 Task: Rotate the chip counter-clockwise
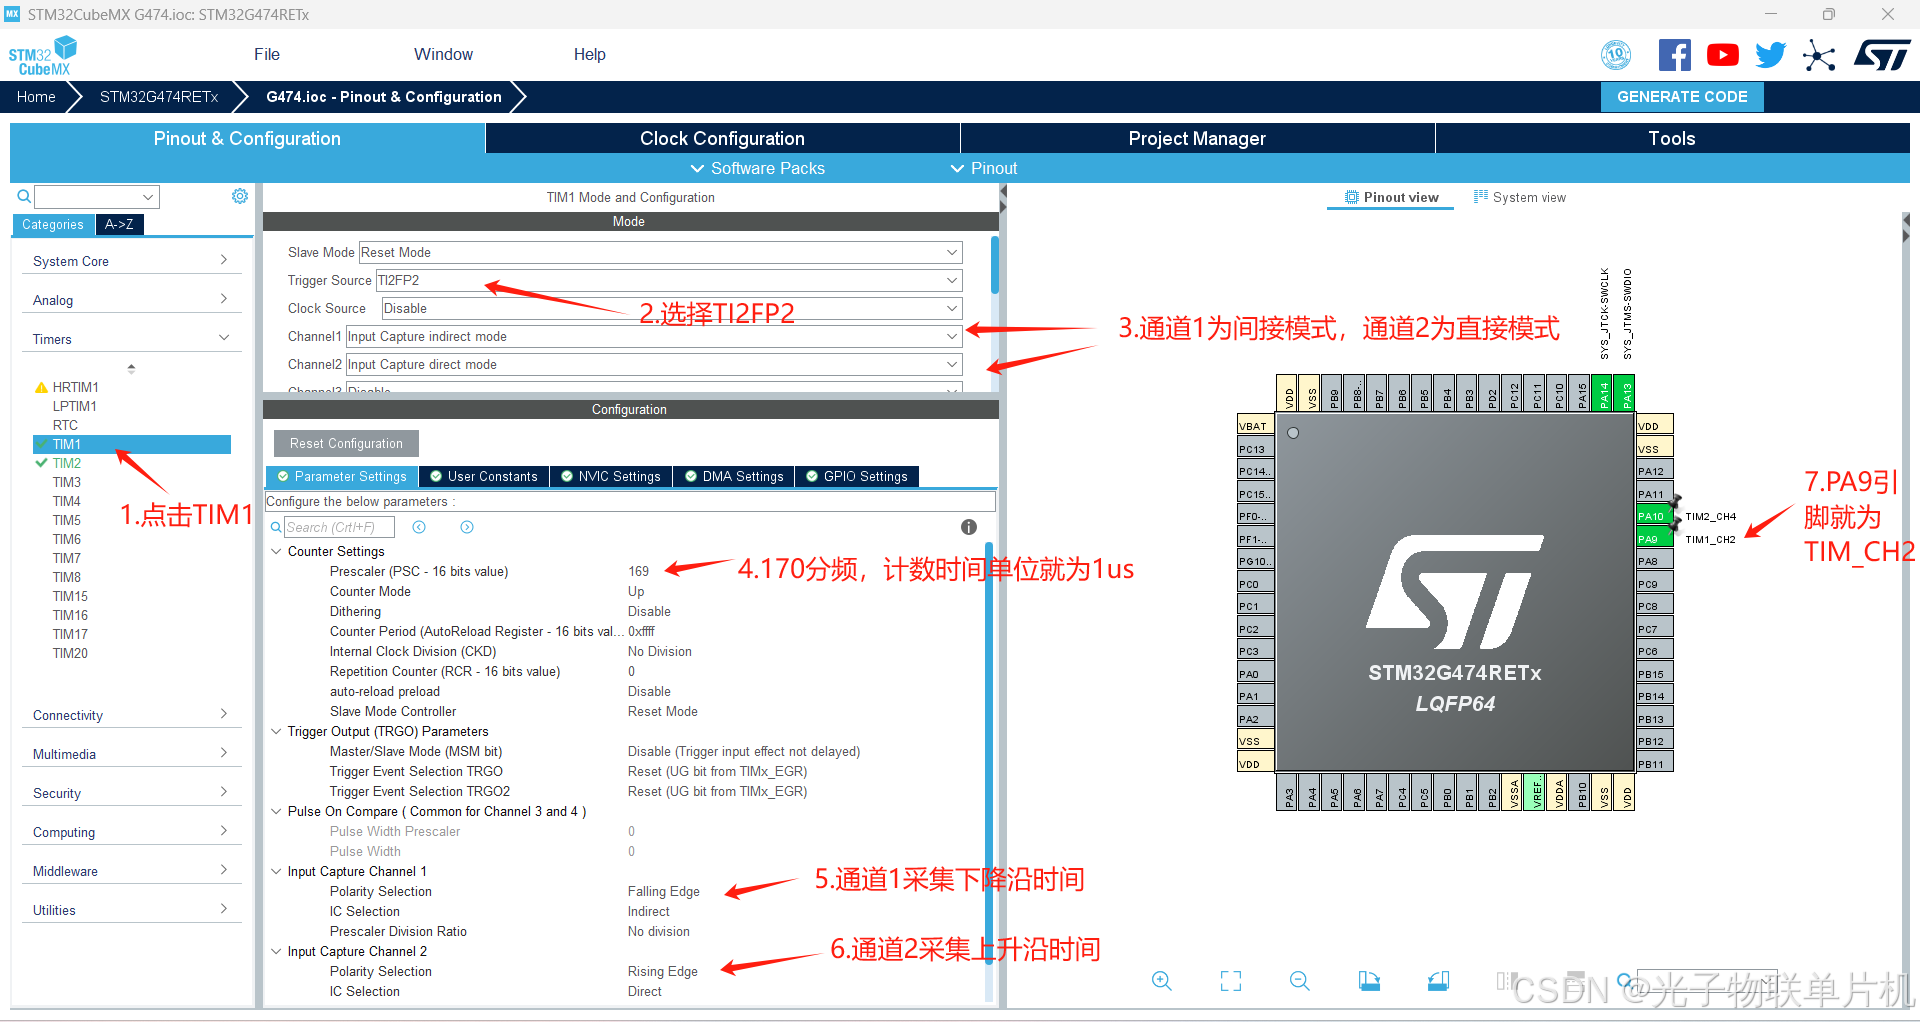[1438, 981]
